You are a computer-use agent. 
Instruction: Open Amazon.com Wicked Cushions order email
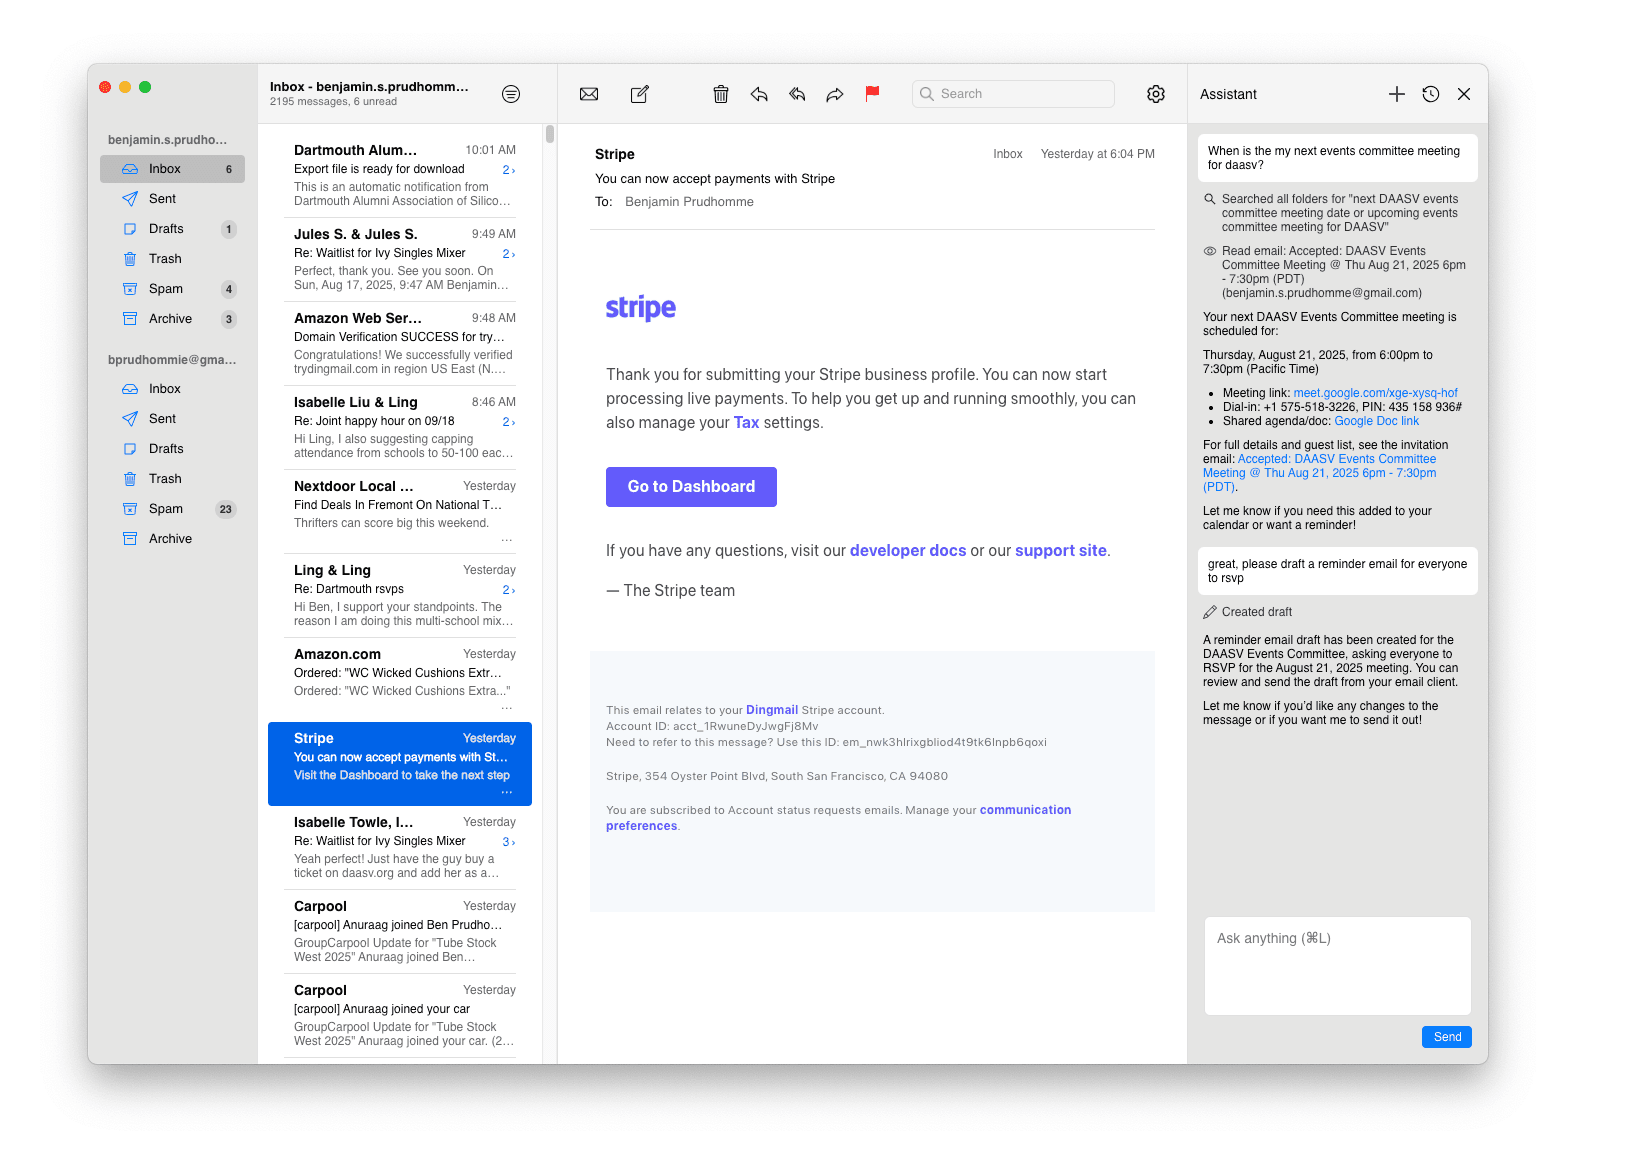[400, 680]
